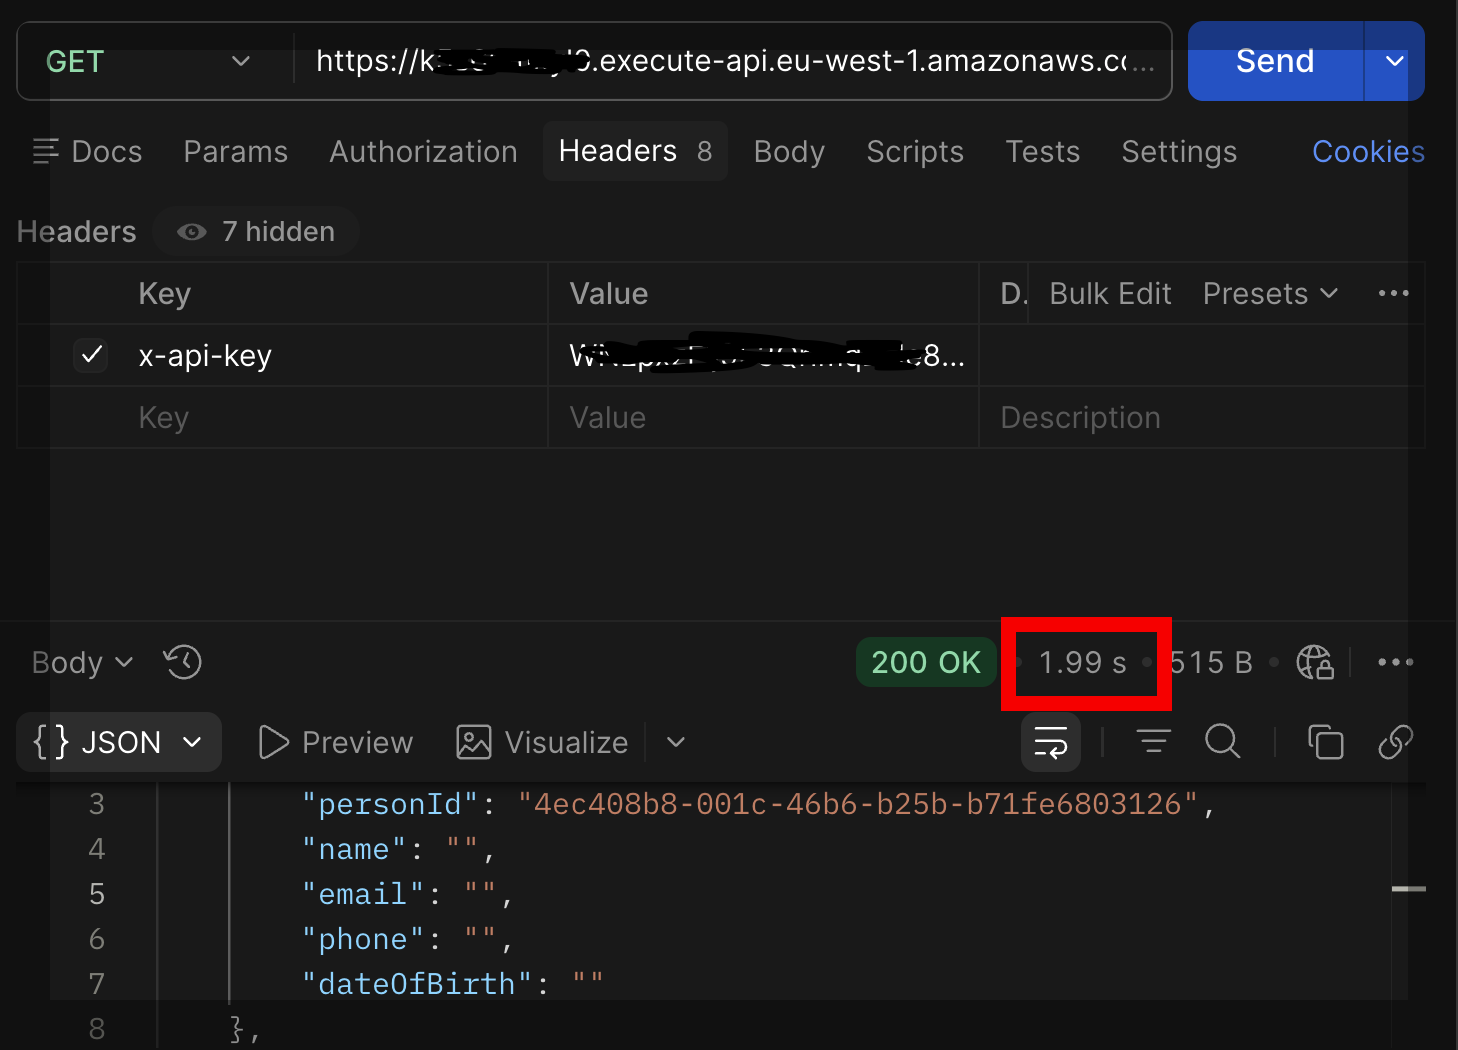Open the Tests tab
The width and height of the screenshot is (1458, 1050).
click(x=1043, y=151)
